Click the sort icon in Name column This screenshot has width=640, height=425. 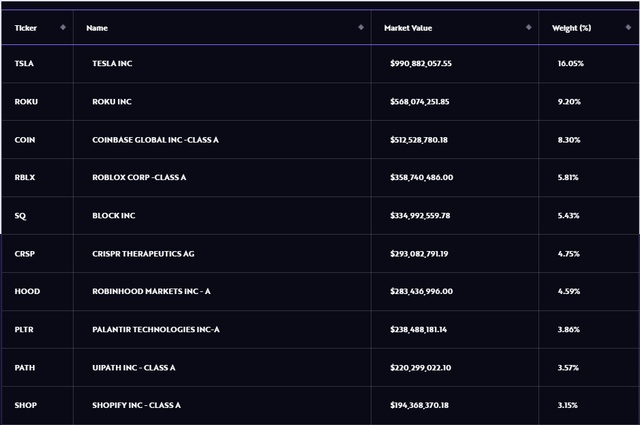[360, 27]
